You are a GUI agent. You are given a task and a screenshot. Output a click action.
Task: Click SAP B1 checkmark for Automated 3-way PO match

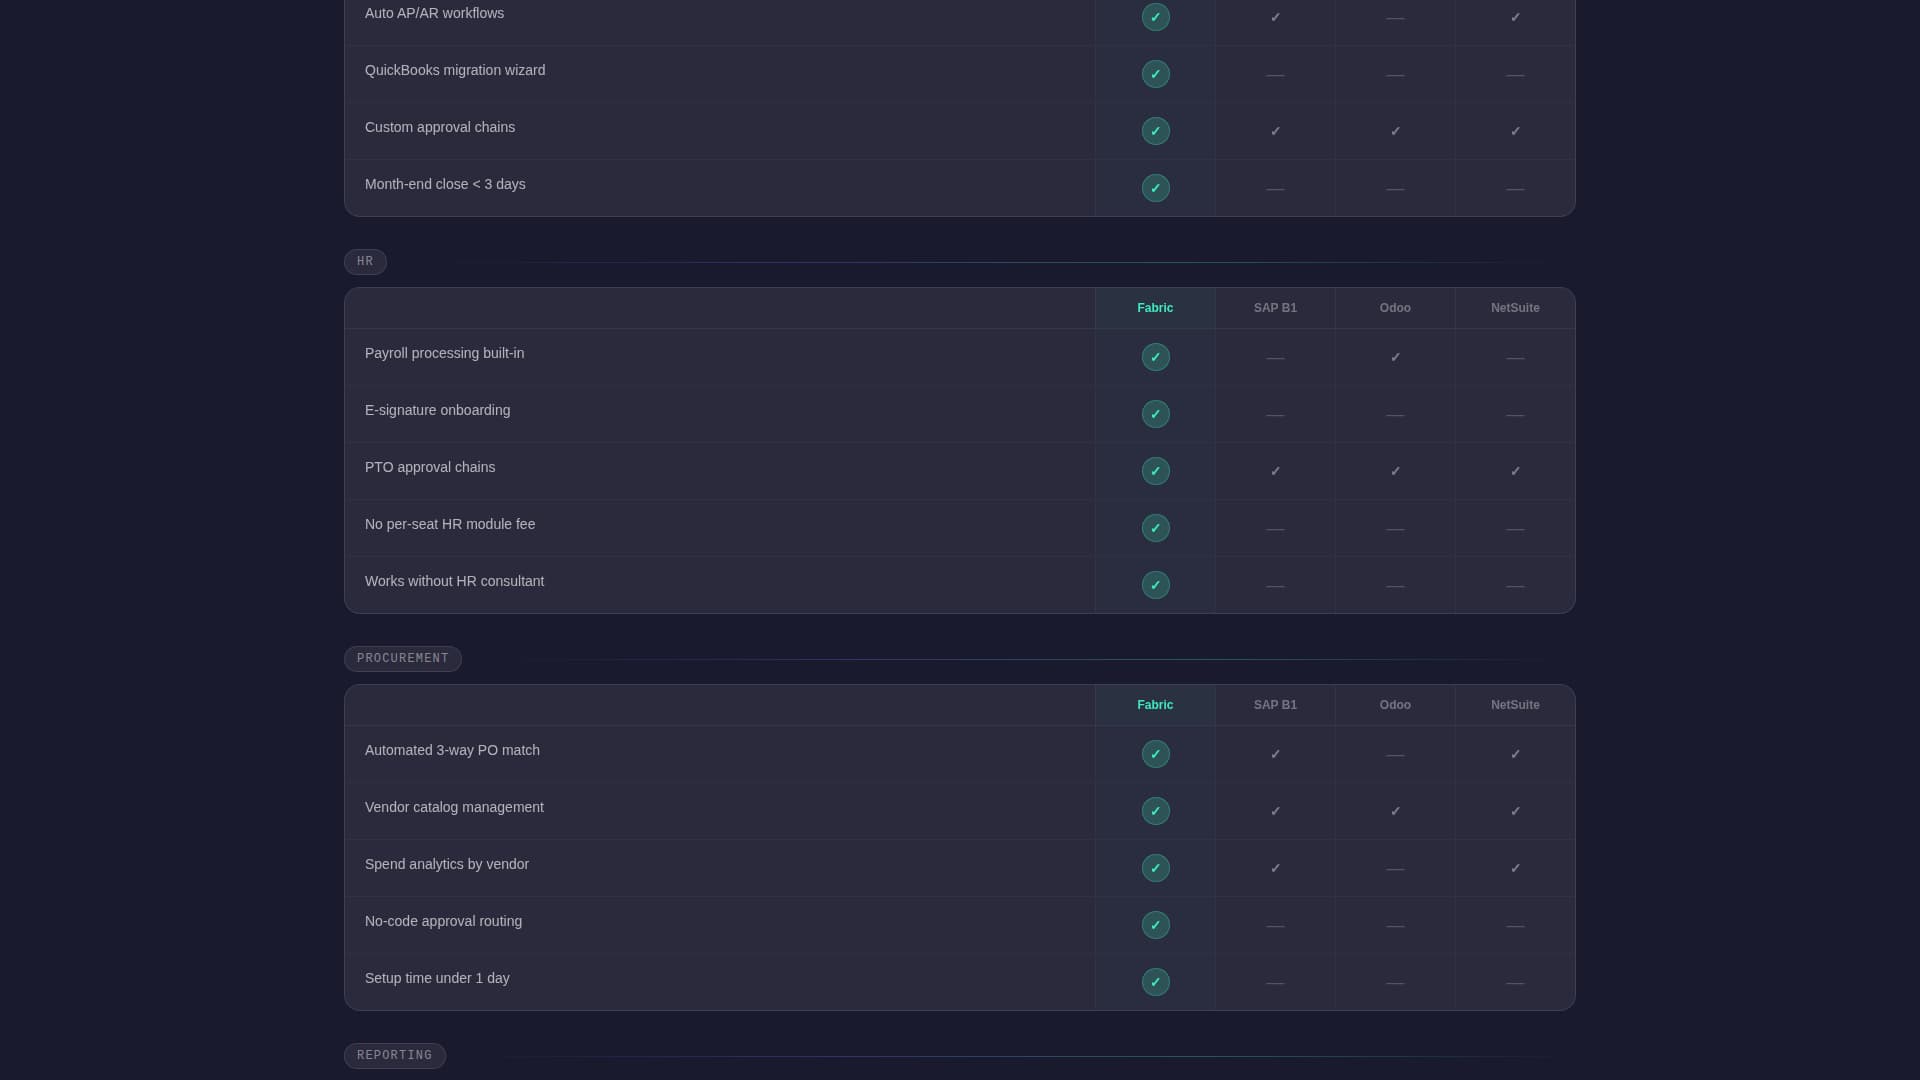(1275, 754)
